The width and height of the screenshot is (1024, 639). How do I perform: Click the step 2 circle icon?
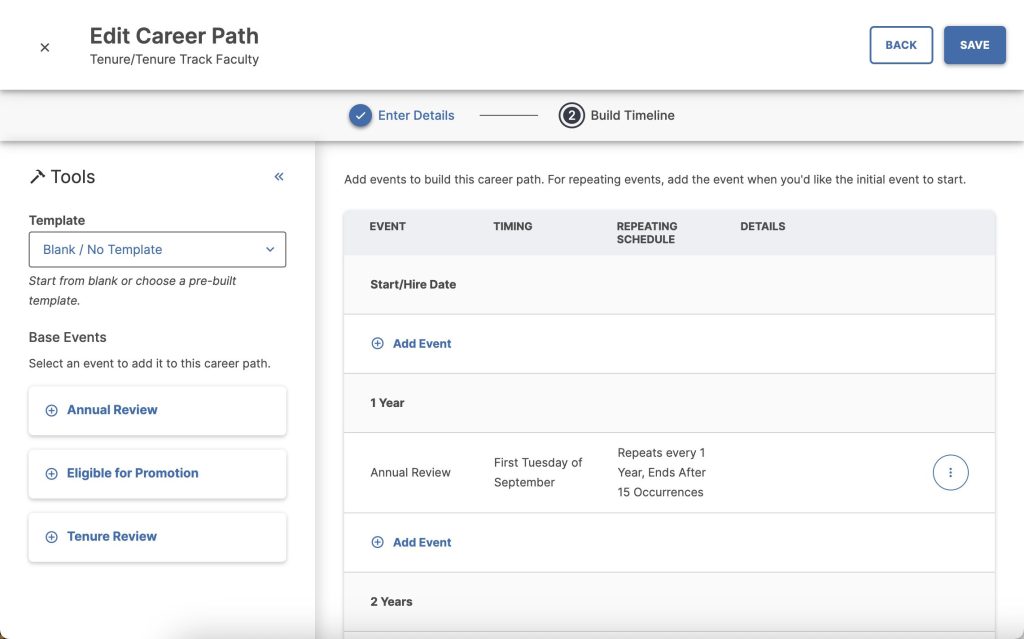coord(571,116)
